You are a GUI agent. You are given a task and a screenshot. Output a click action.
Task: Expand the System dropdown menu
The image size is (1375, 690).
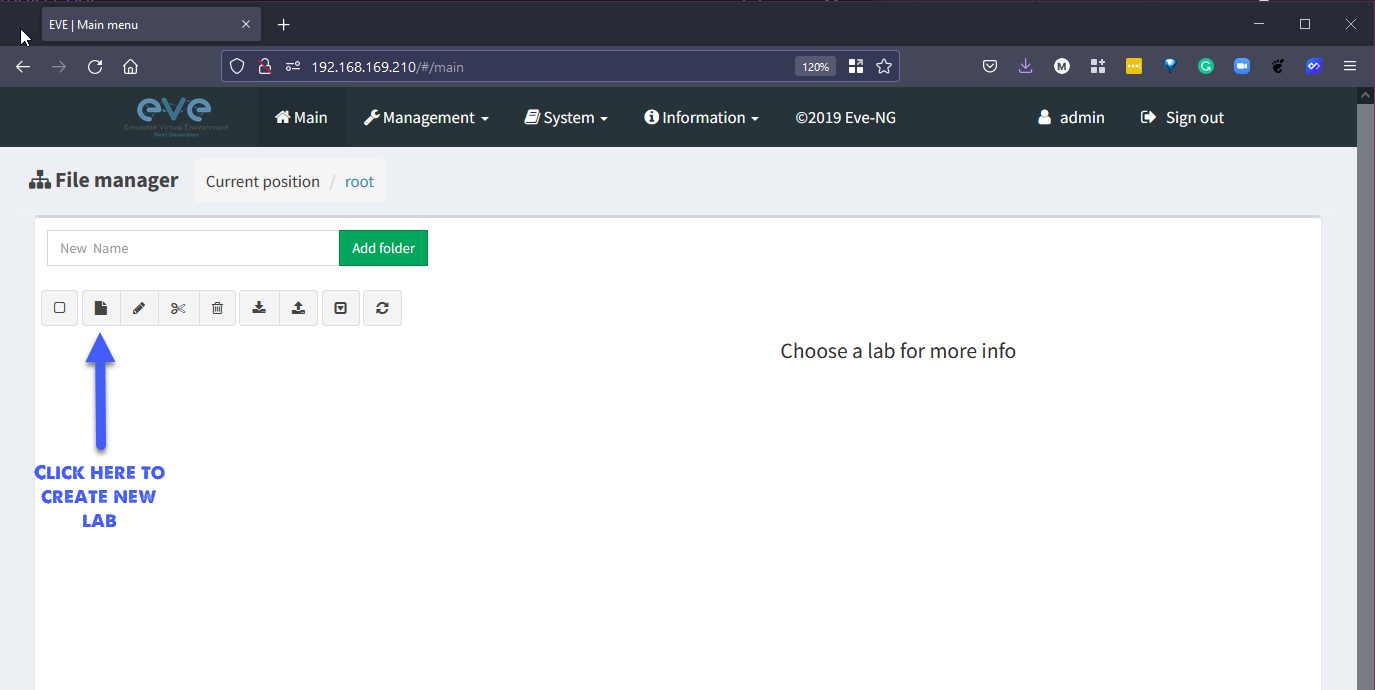tap(566, 118)
